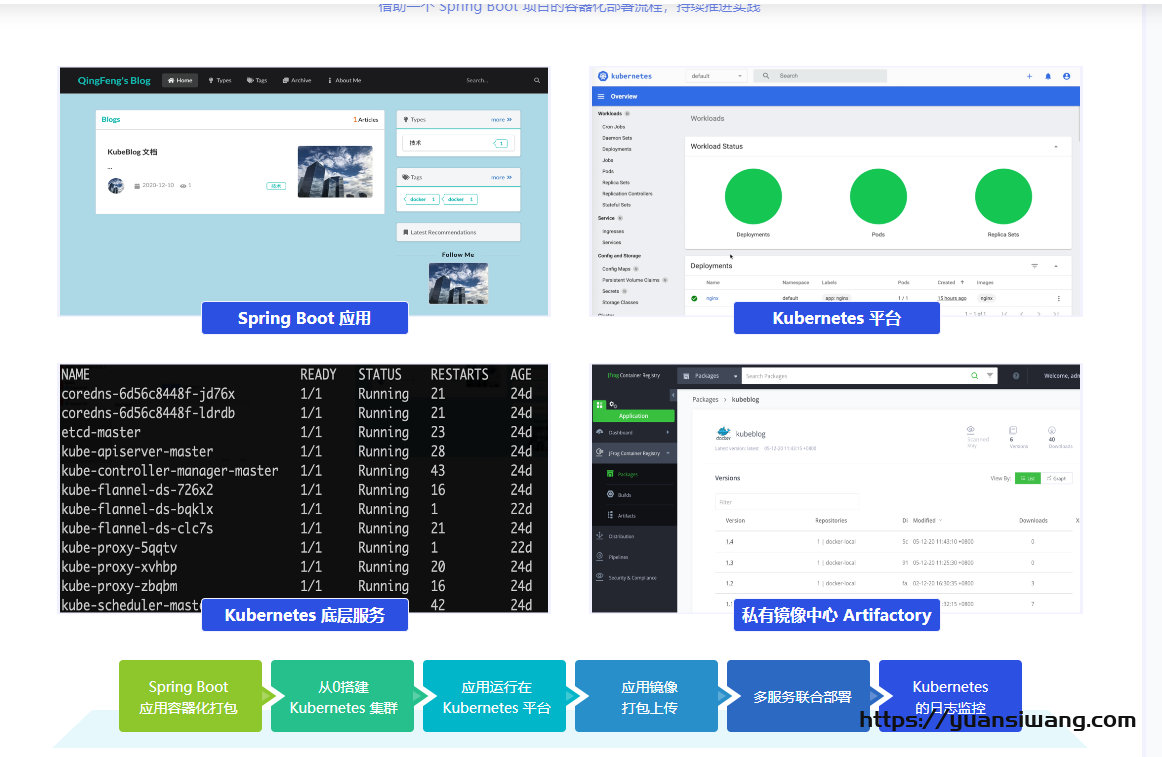The width and height of the screenshot is (1162, 757).
Task: Open the Types tab in QingFeng's Blog
Action: (220, 80)
